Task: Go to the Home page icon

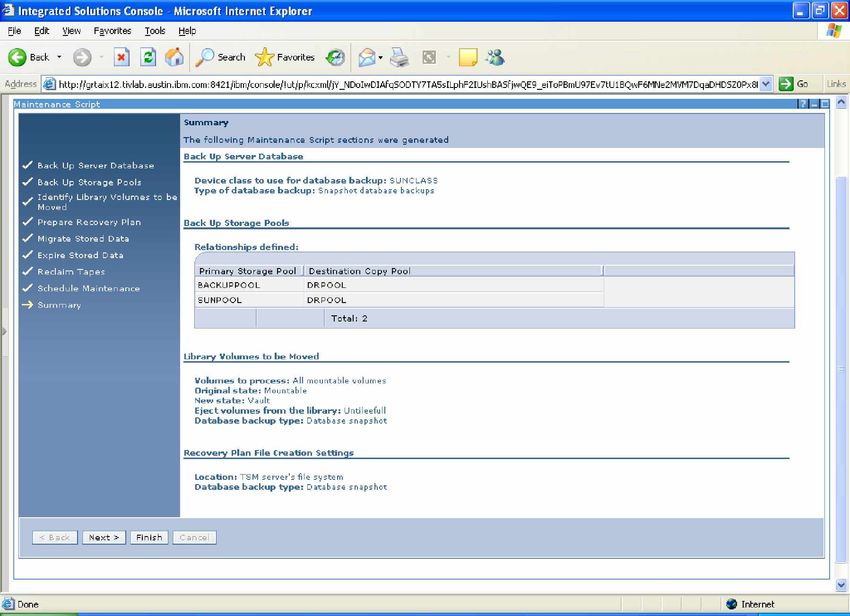Action: click(174, 57)
